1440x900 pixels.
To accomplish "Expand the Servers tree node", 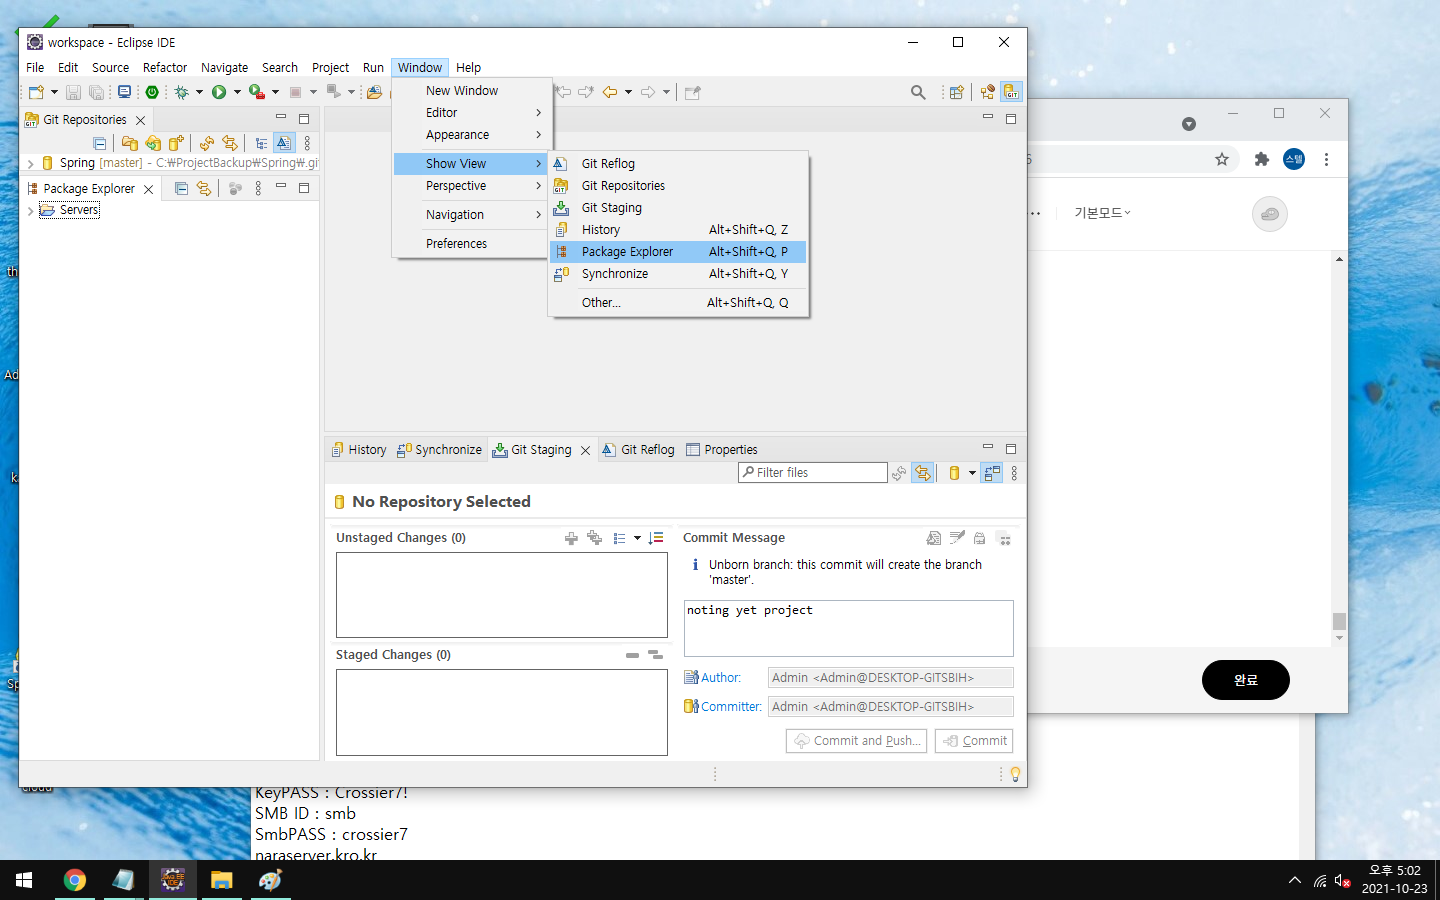I will [30, 210].
